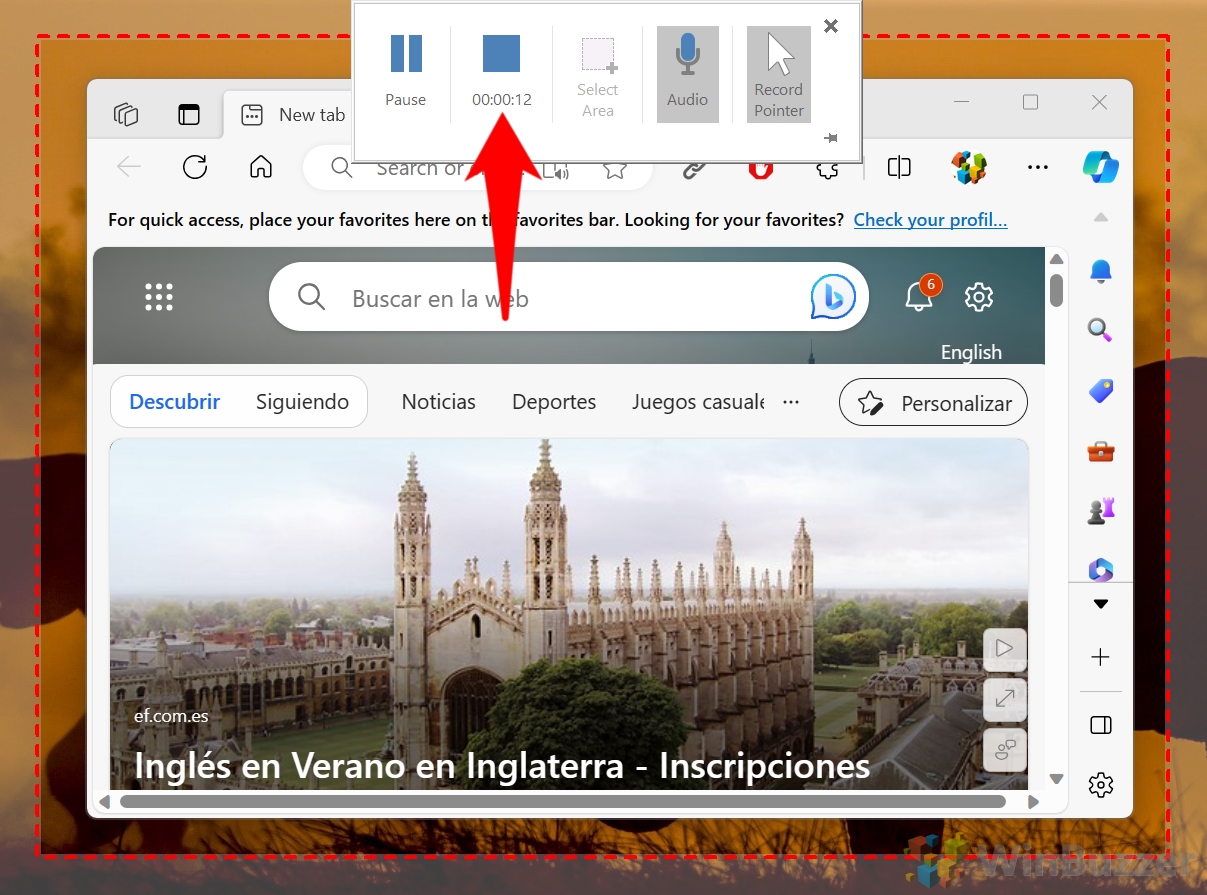1207x895 pixels.
Task: Open the ef.com.es source label
Action: [x=171, y=716]
